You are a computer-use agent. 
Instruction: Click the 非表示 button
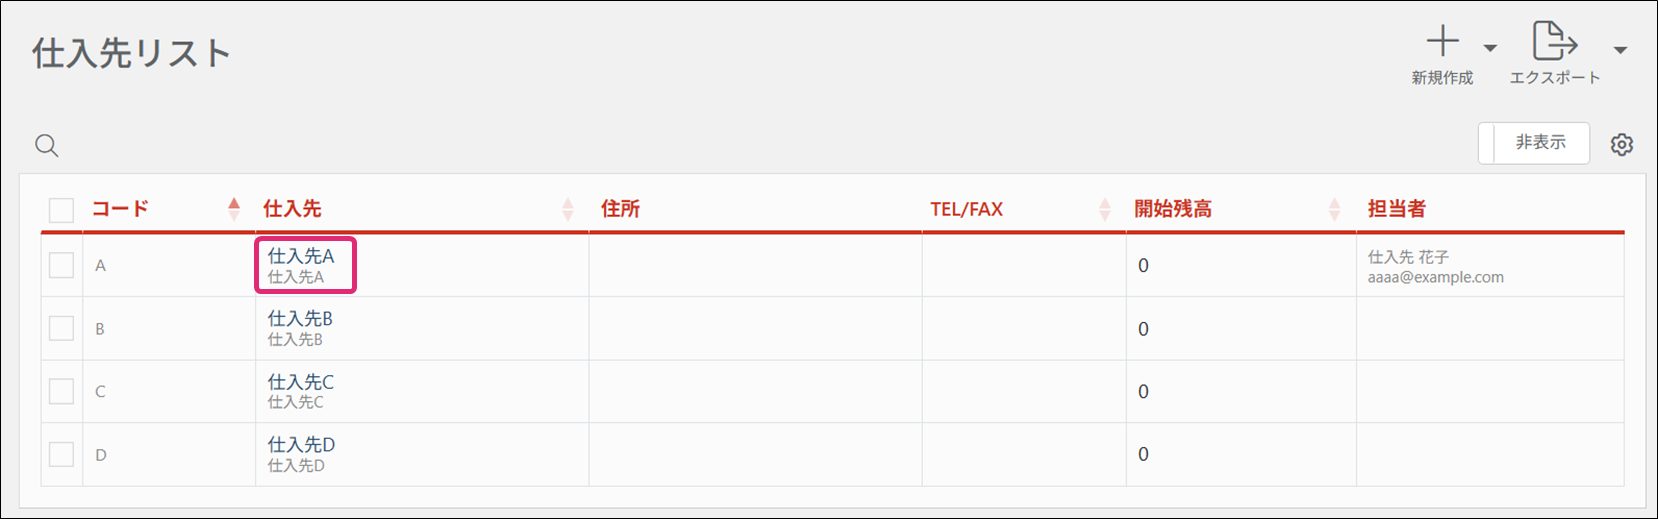(1540, 143)
